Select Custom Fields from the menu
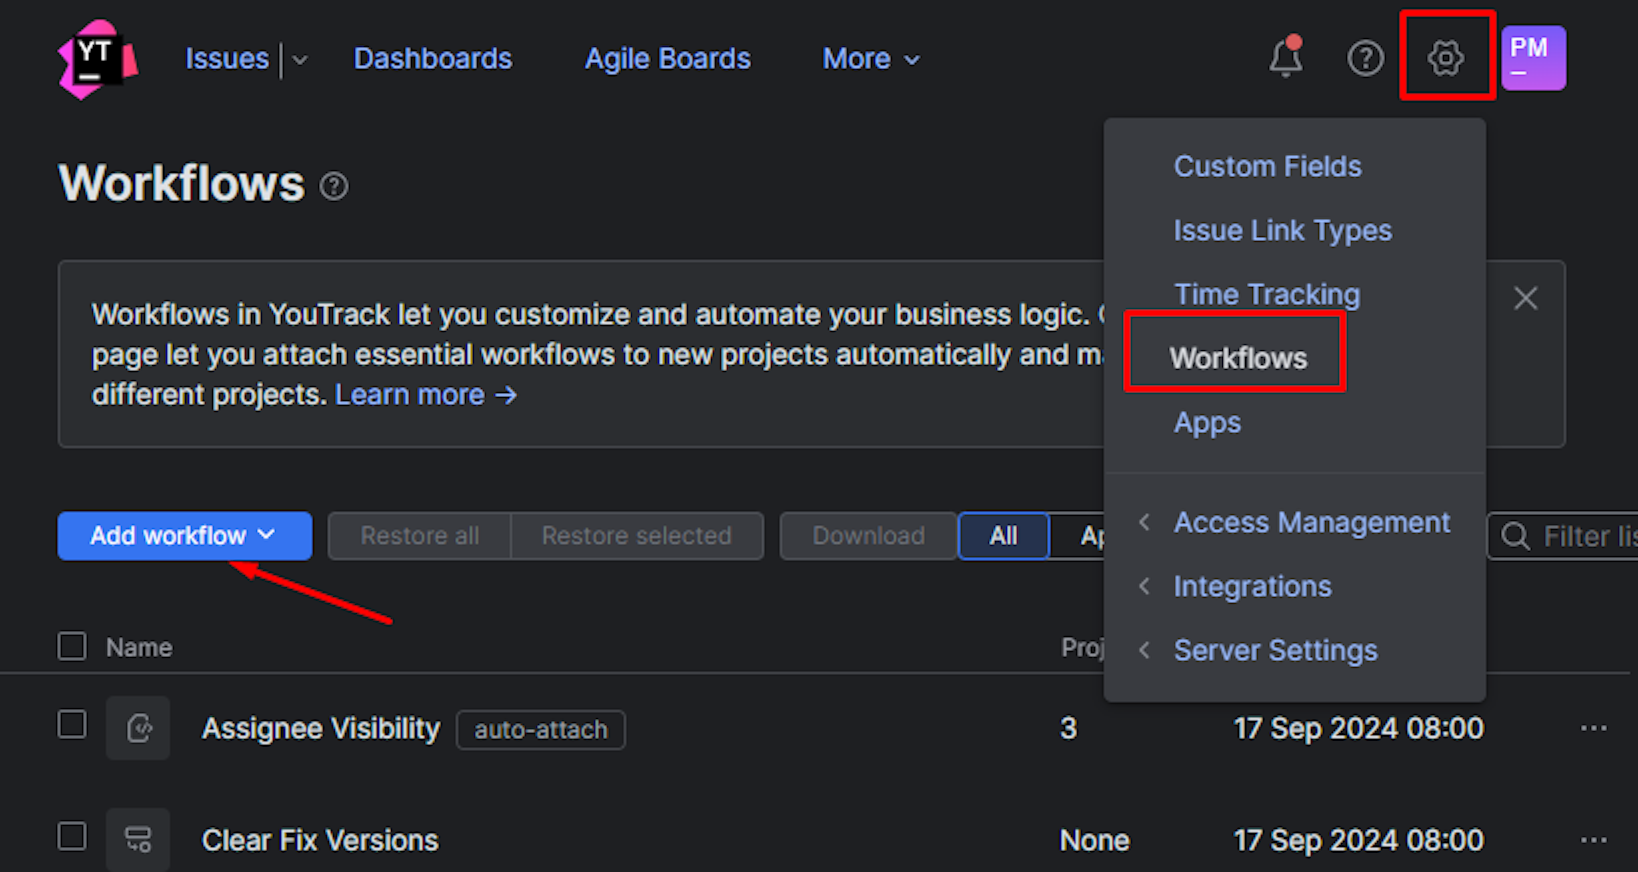The width and height of the screenshot is (1638, 872). [x=1268, y=166]
